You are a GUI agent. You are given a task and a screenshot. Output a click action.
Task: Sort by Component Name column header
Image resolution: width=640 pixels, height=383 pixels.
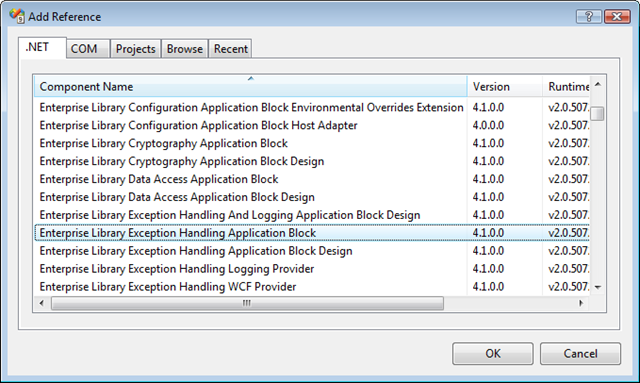(251, 86)
